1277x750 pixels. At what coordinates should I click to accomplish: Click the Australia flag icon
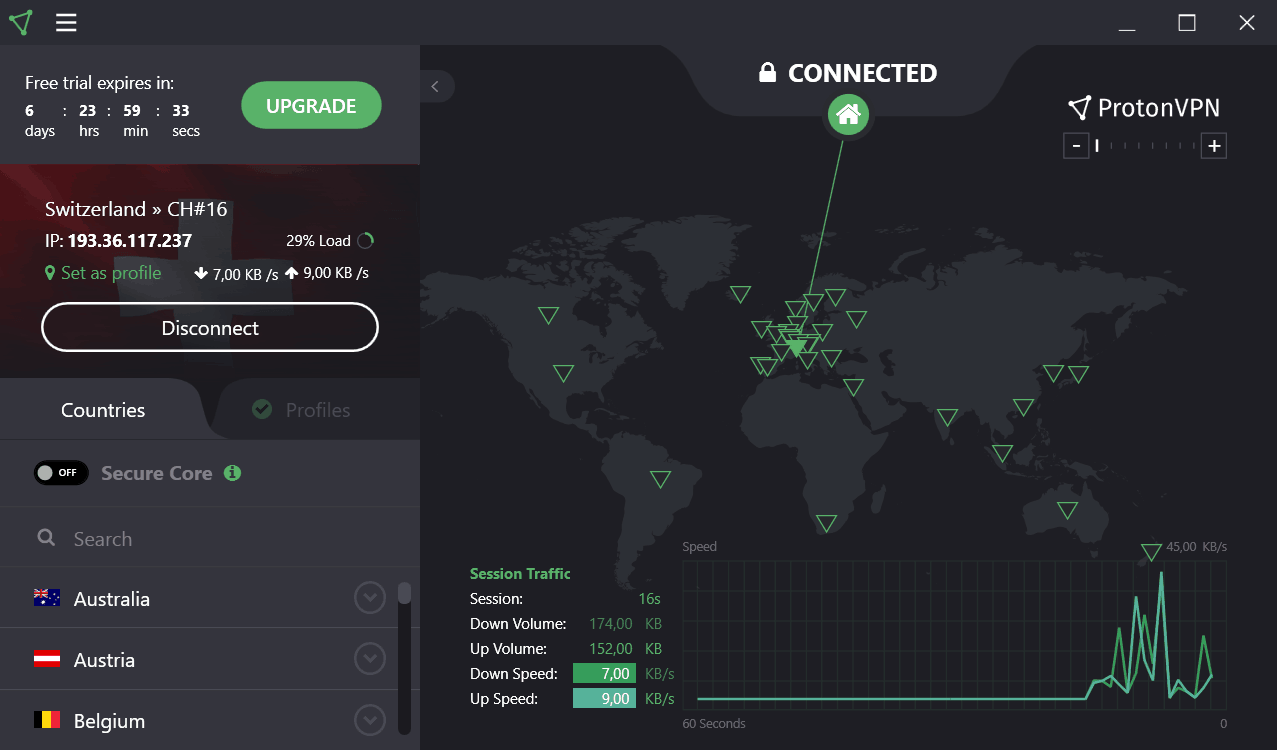pos(47,598)
